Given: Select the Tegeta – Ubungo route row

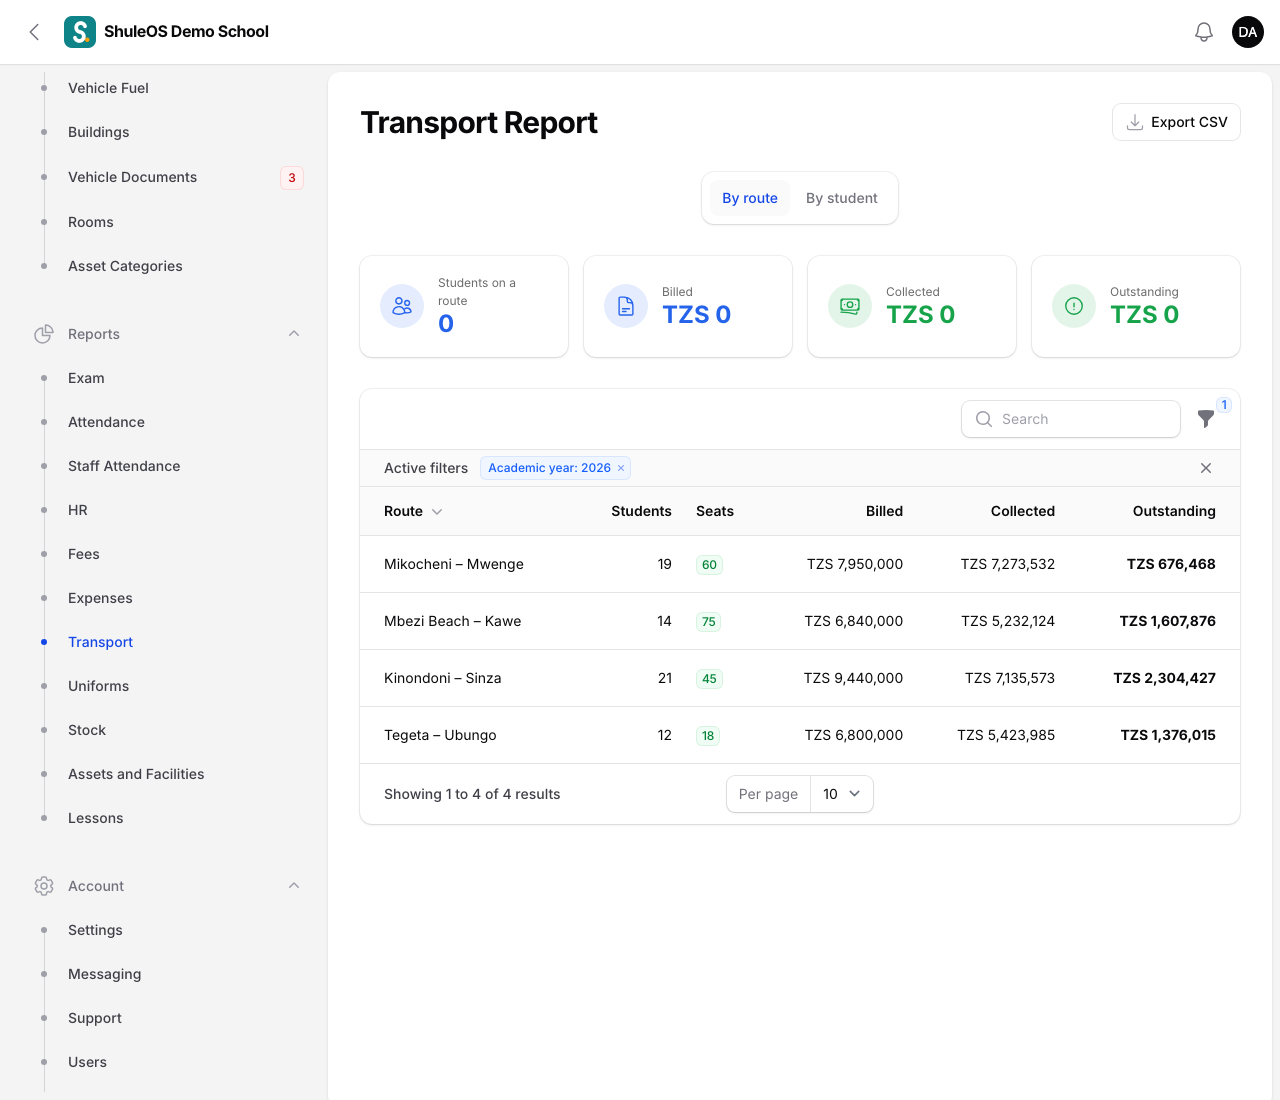Looking at the screenshot, I should 800,735.
